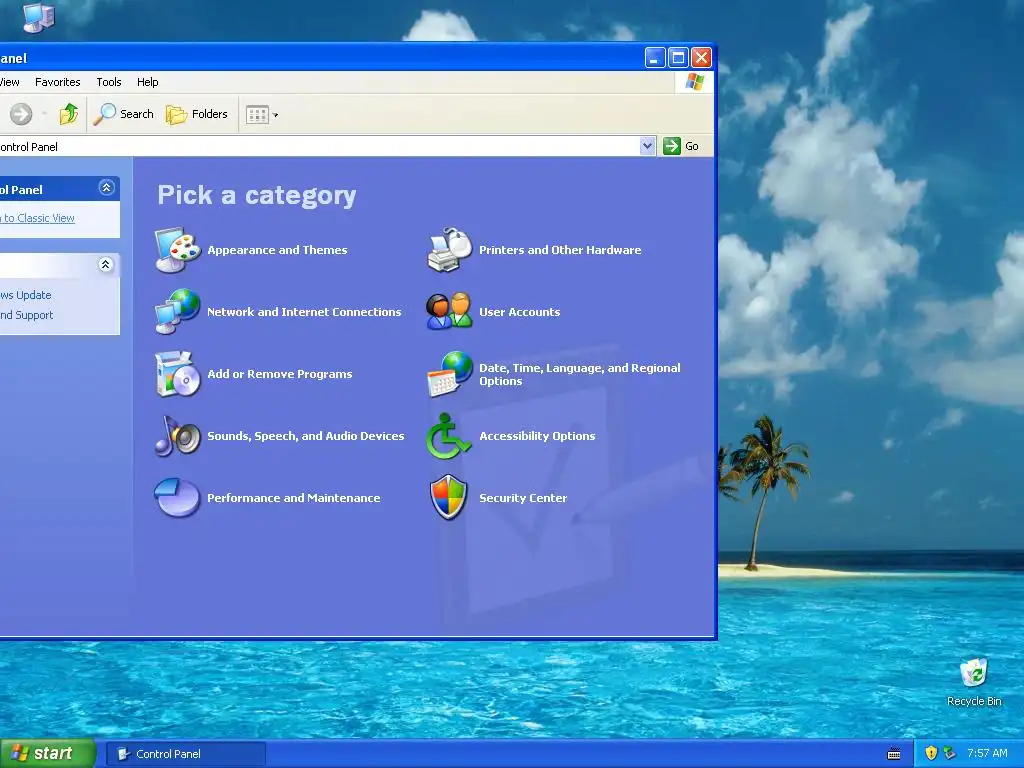Click the network connection tray icon
The image size is (1024, 768).
pyautogui.click(x=950, y=754)
